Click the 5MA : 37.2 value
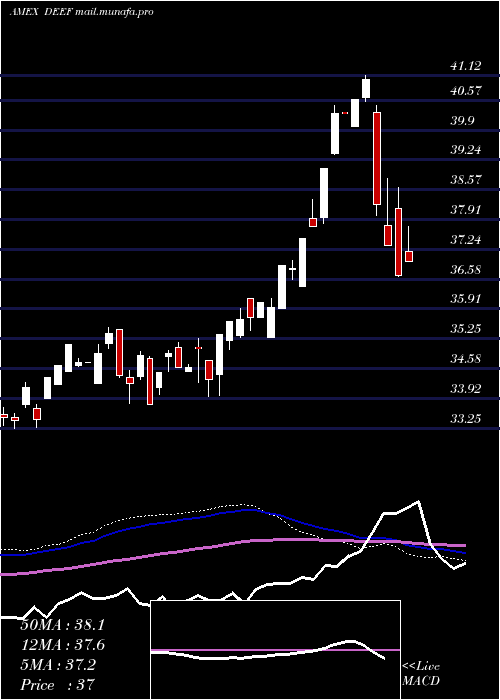 tap(58, 665)
